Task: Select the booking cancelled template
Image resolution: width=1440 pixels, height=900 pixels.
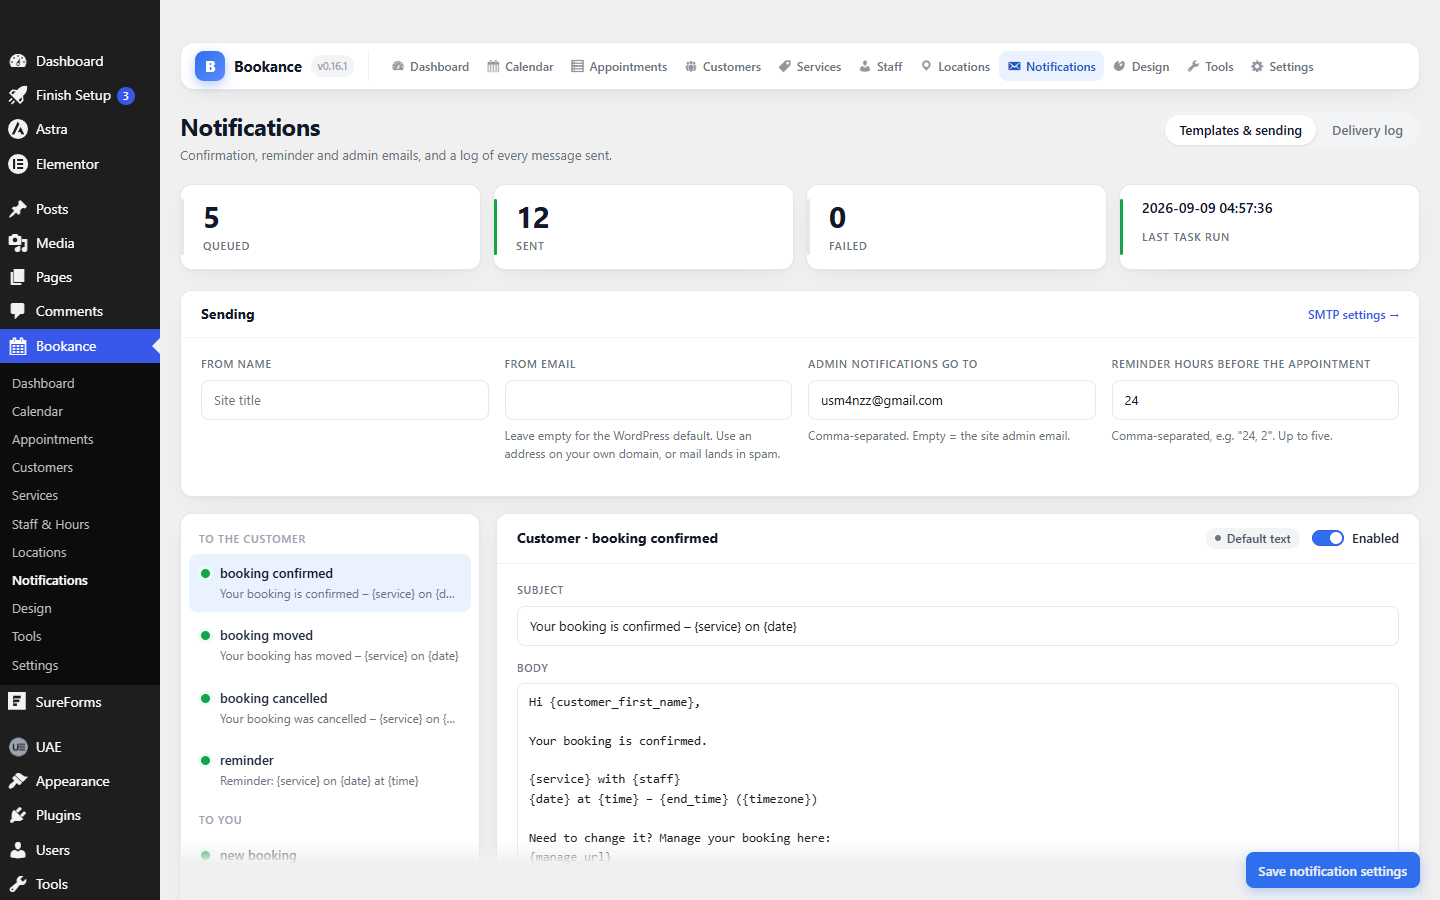Action: [330, 708]
